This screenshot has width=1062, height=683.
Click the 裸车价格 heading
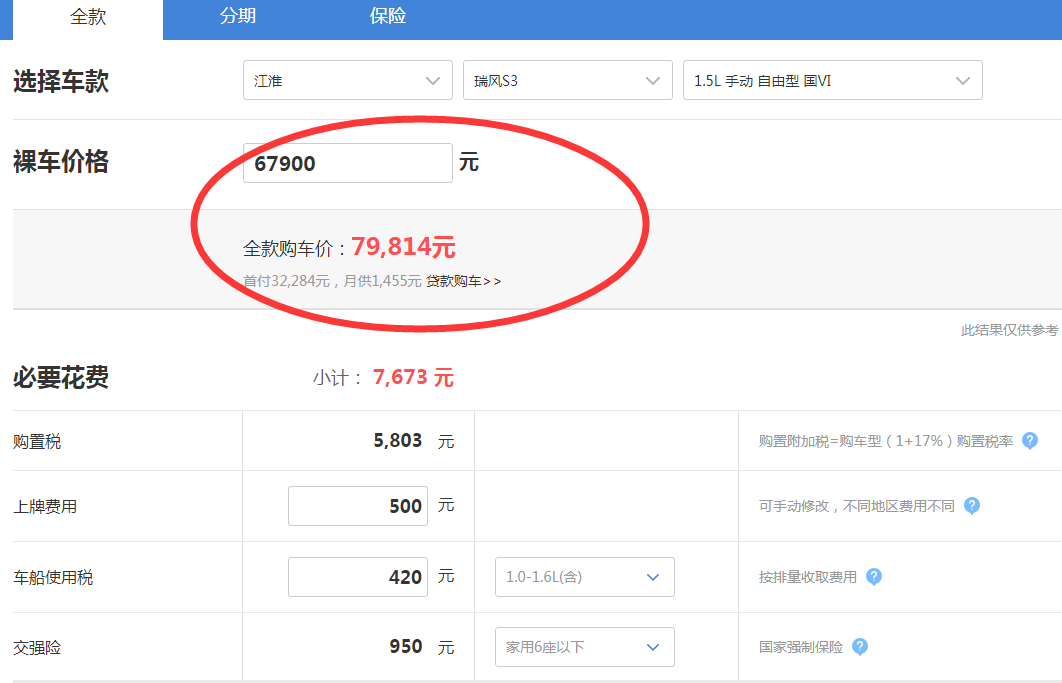click(61, 162)
